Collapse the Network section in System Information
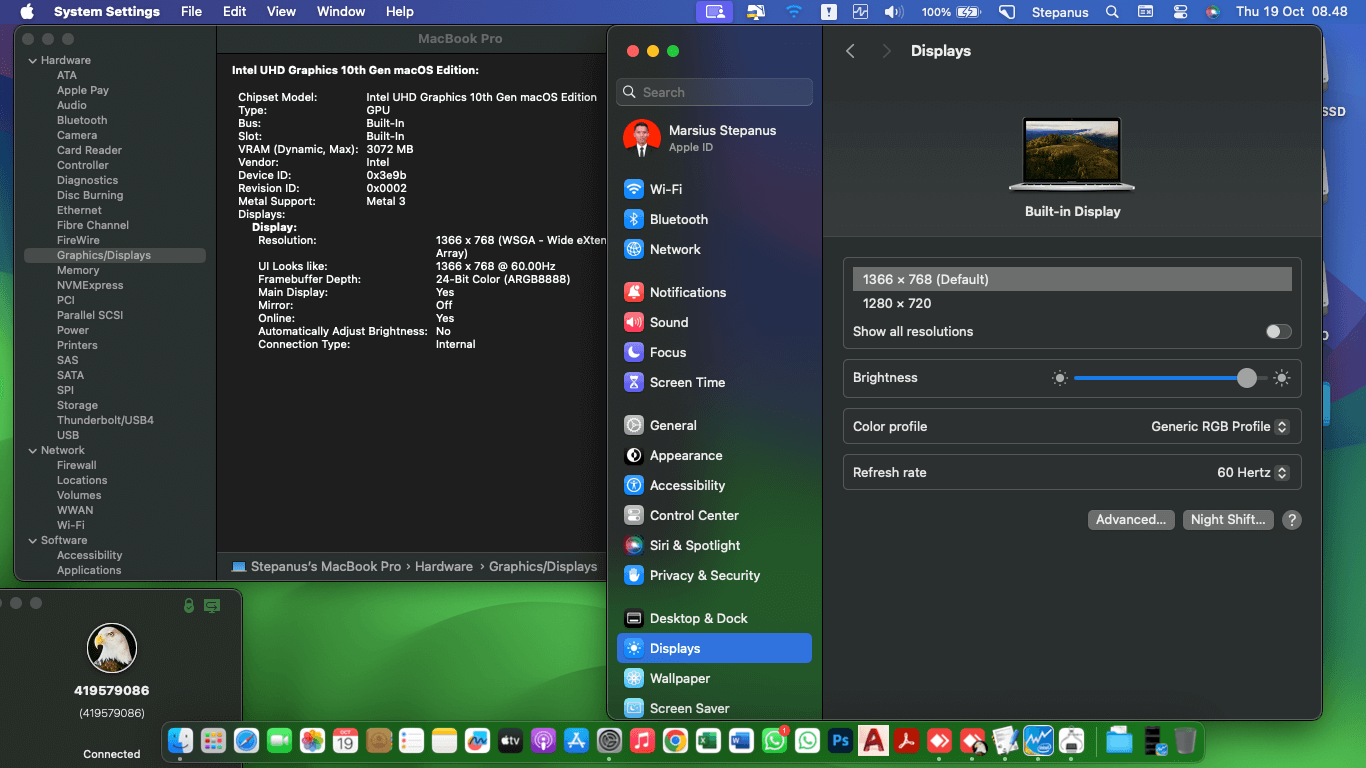 (32, 450)
